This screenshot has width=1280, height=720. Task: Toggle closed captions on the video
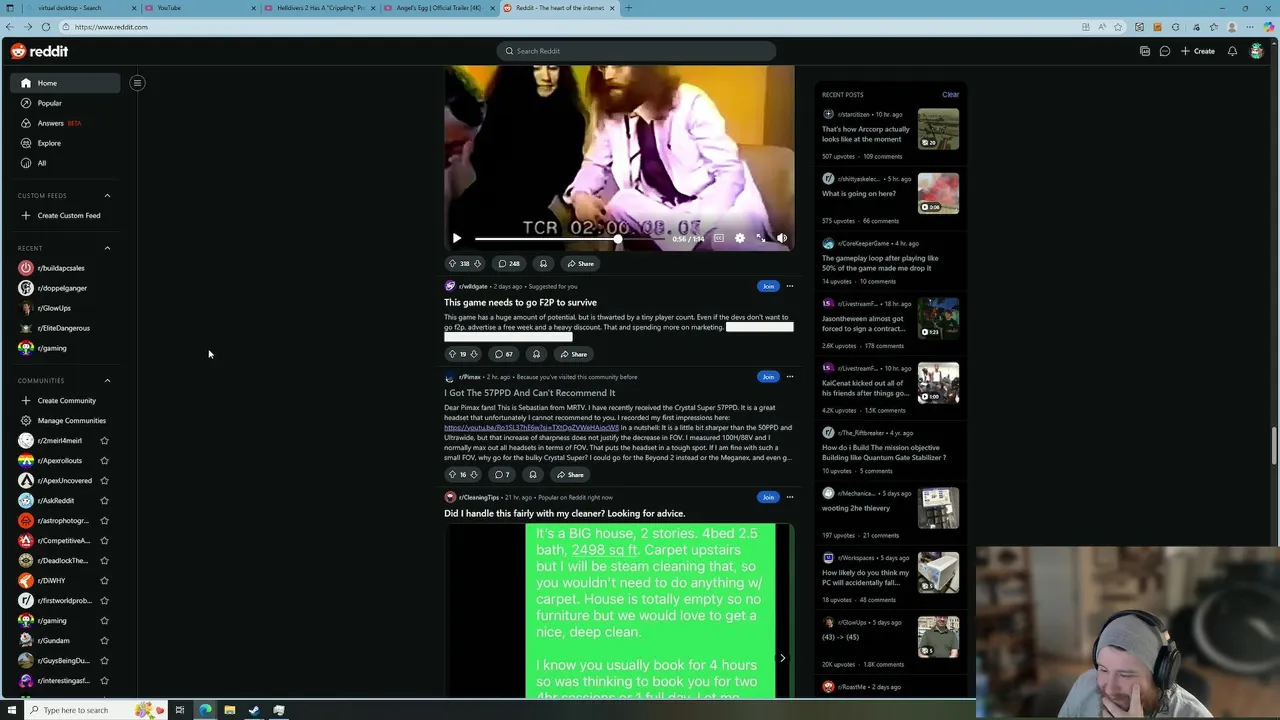coord(718,238)
